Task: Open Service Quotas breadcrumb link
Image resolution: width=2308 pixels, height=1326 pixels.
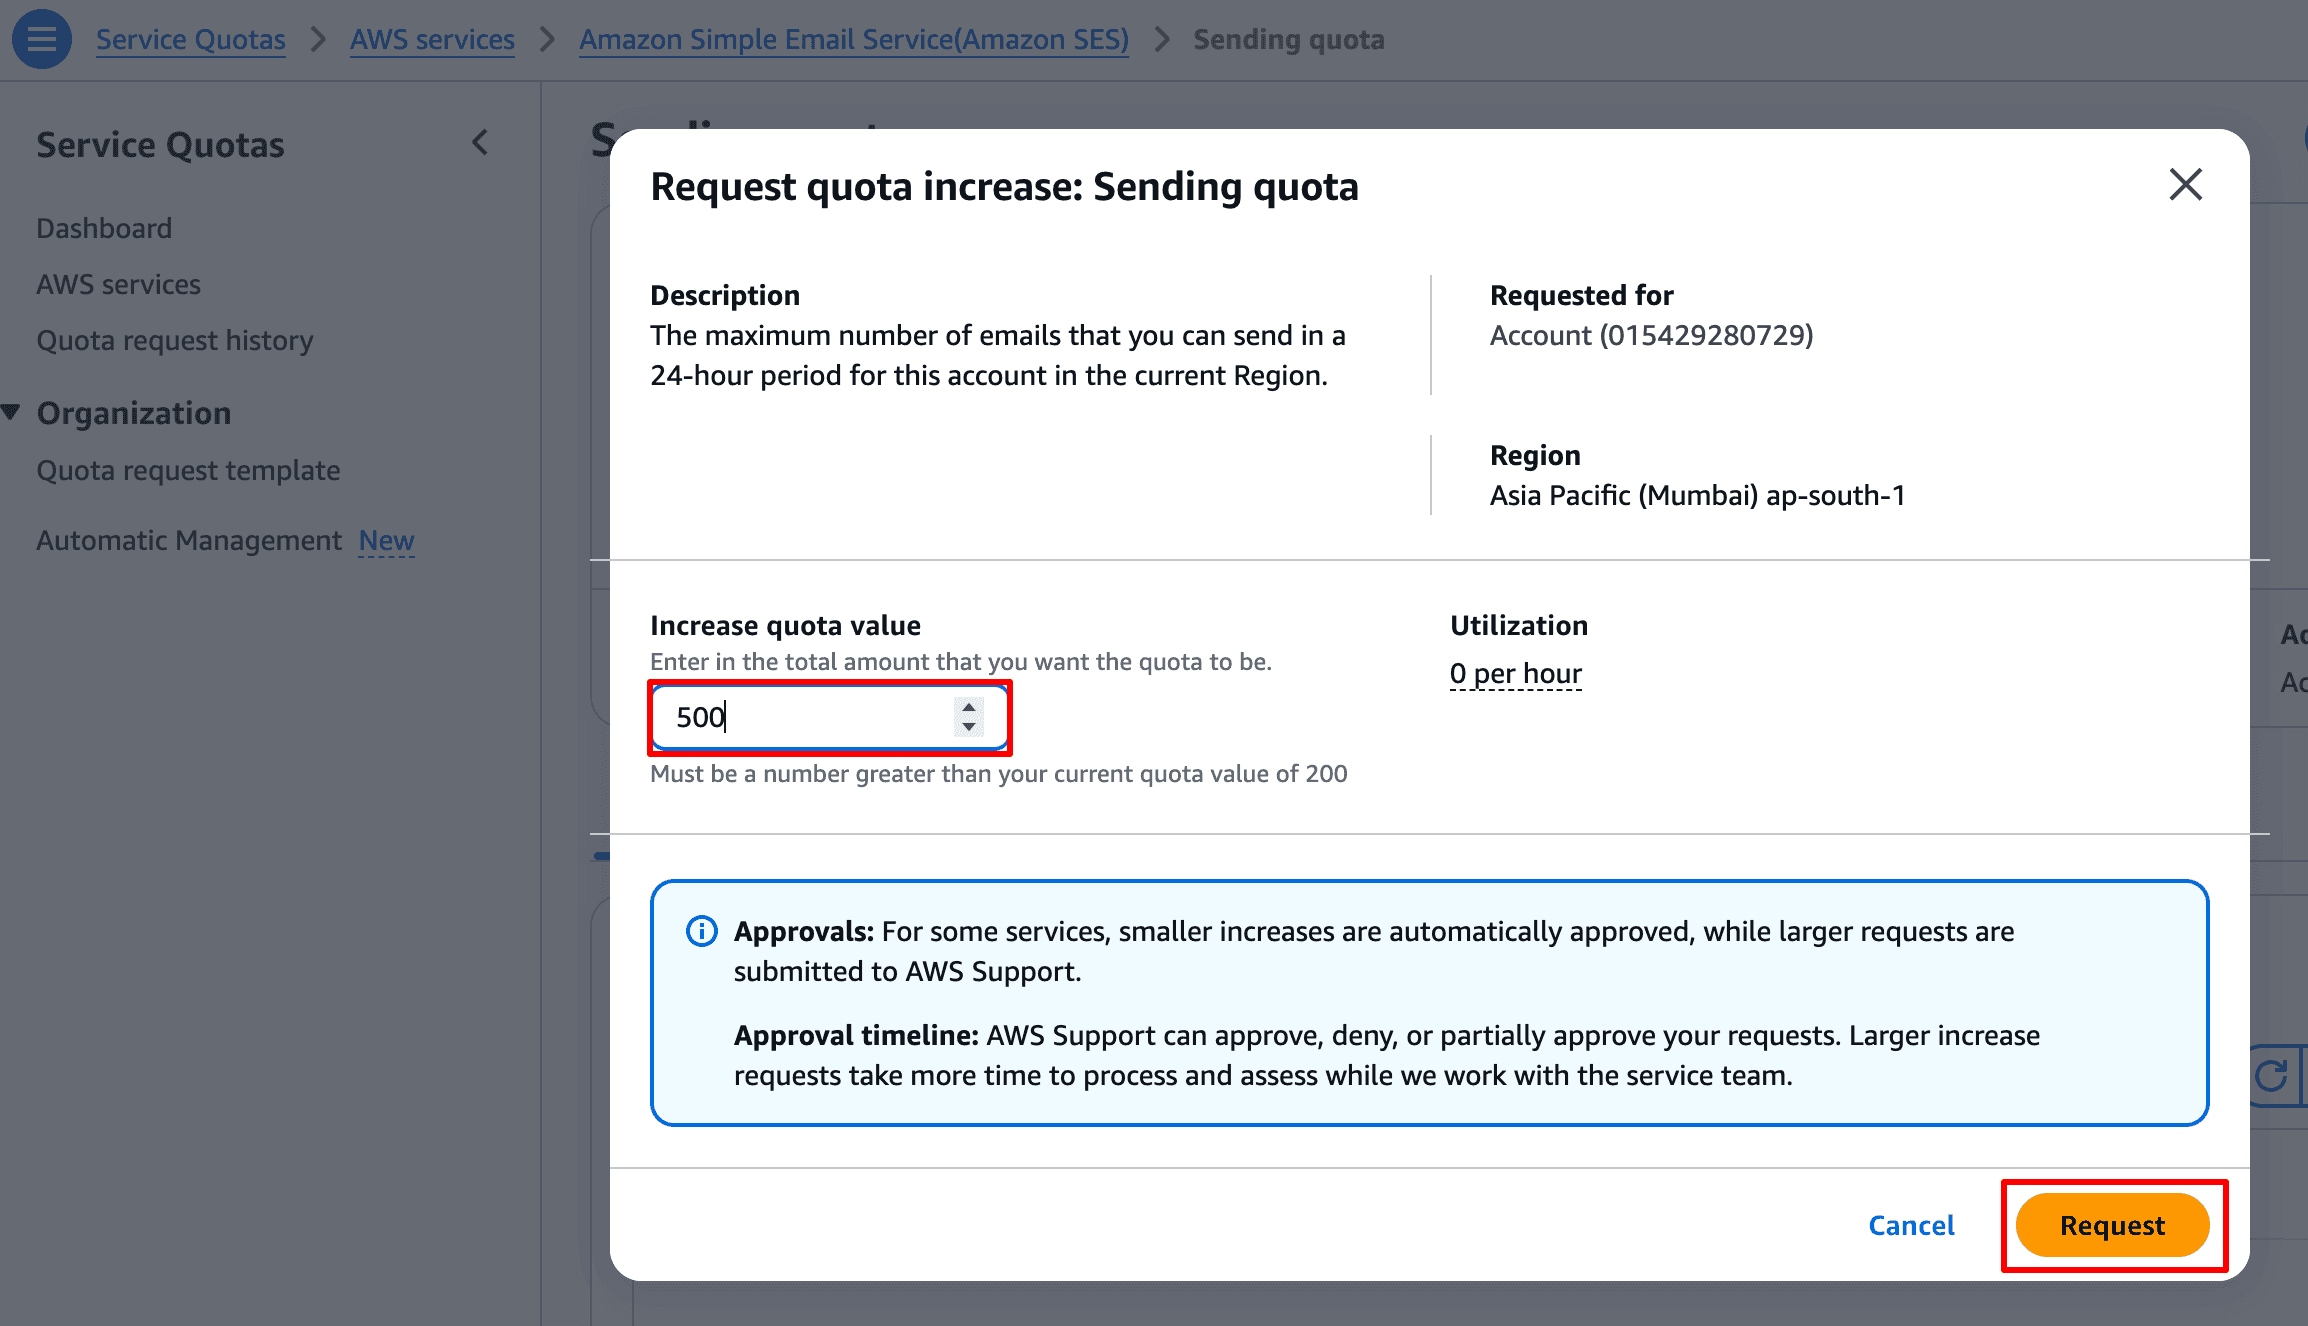Action: click(x=190, y=39)
